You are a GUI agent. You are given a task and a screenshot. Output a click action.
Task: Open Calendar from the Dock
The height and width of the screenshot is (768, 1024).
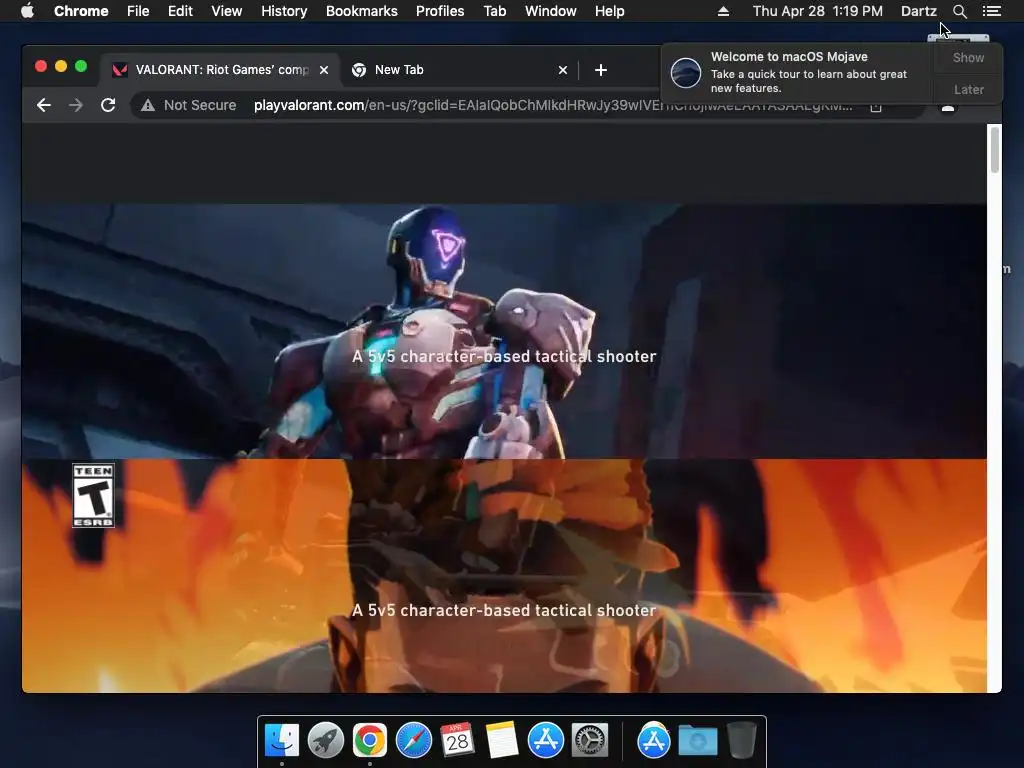coord(457,740)
